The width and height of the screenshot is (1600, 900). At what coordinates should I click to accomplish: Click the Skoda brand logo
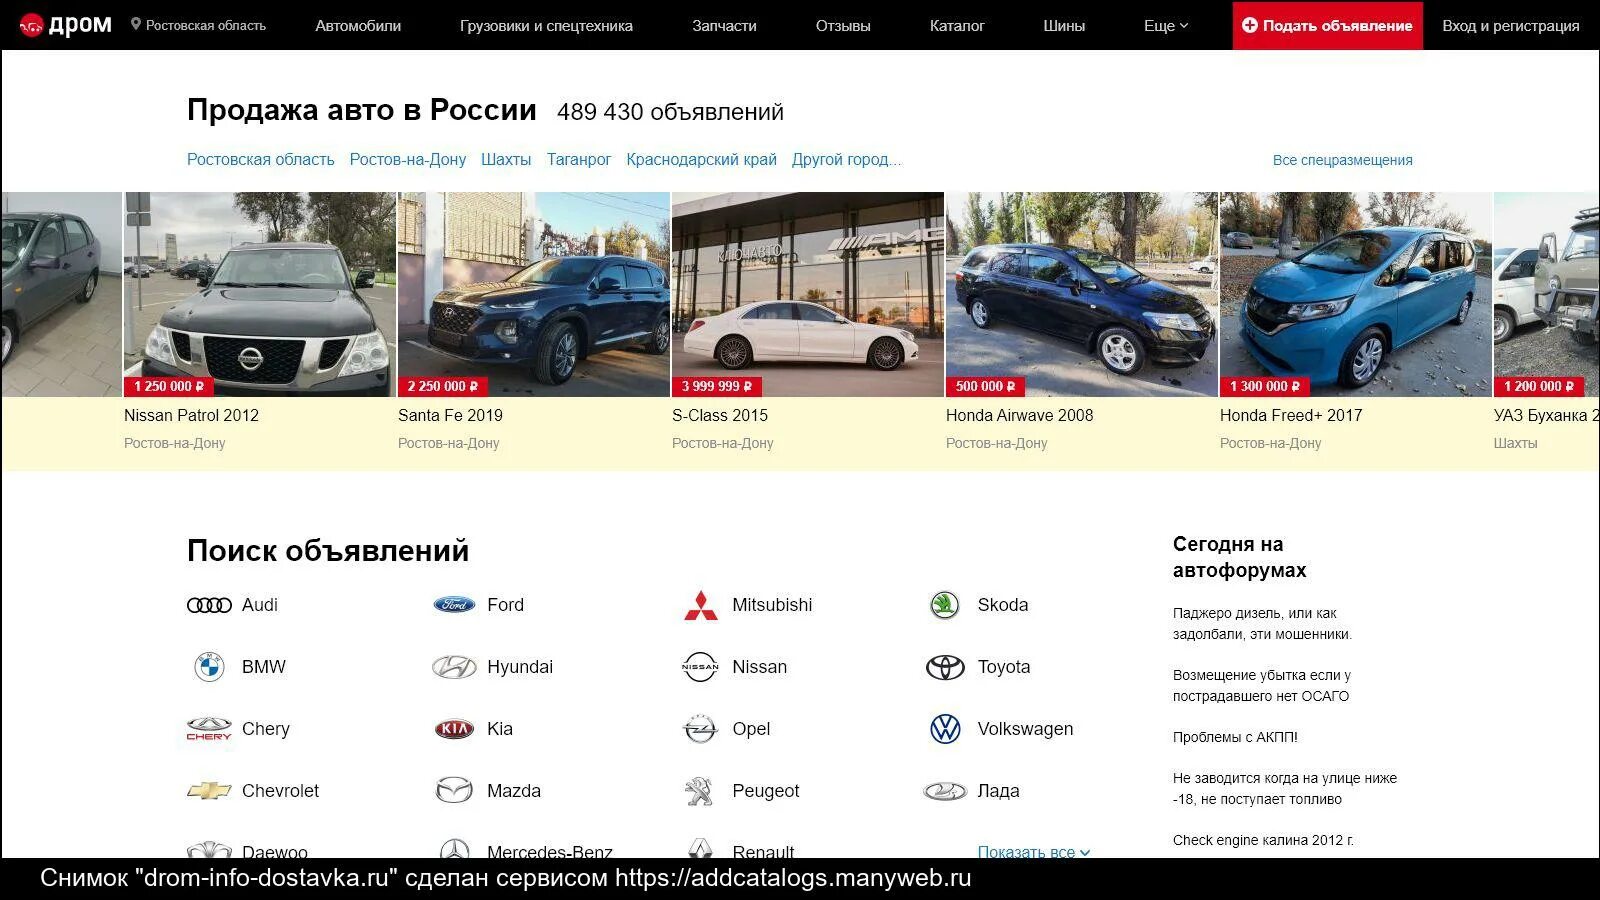944,605
